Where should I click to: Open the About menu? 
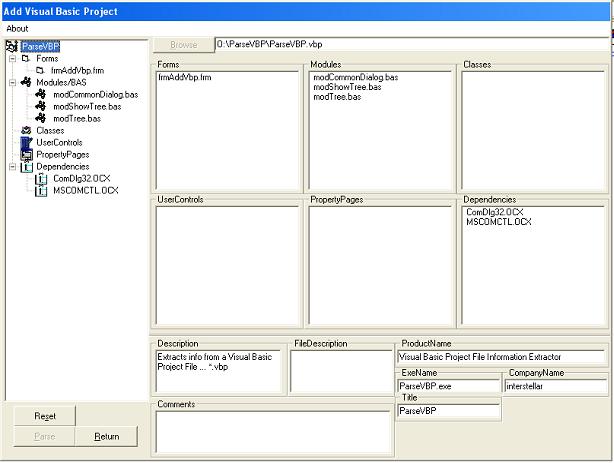point(17,28)
